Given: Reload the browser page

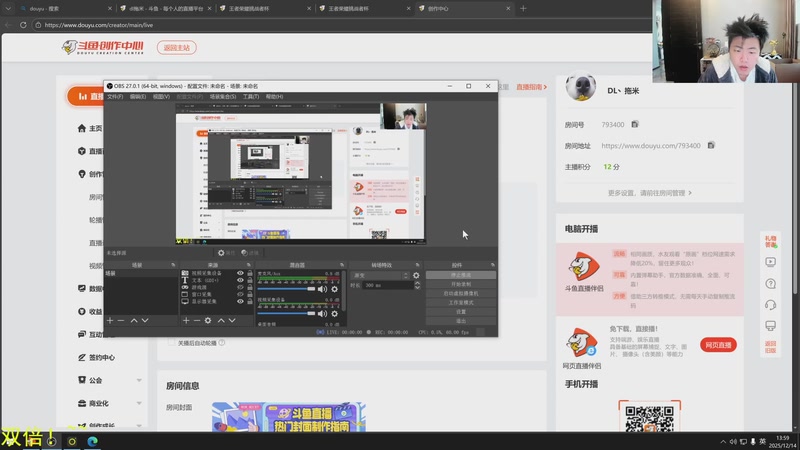Looking at the screenshot, I should [x=23, y=24].
